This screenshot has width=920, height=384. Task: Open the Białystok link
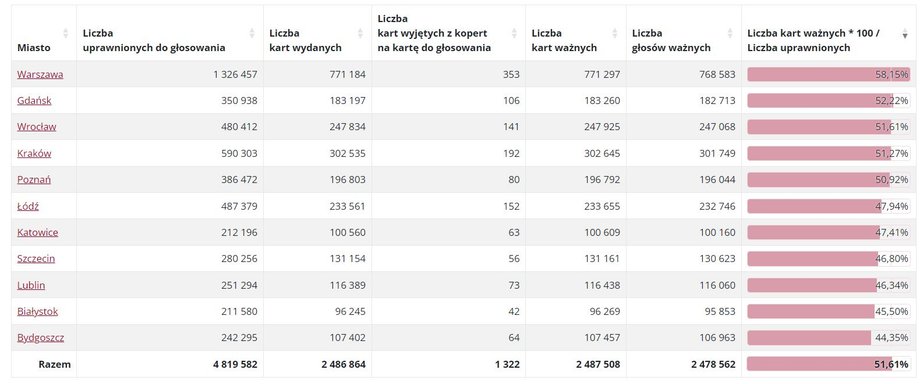[x=38, y=311]
